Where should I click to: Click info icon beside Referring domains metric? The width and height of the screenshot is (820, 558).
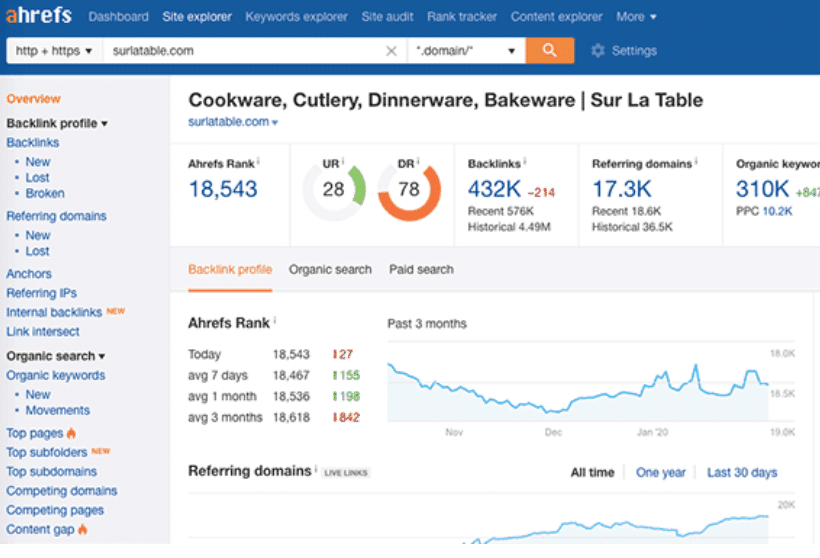click(x=696, y=161)
